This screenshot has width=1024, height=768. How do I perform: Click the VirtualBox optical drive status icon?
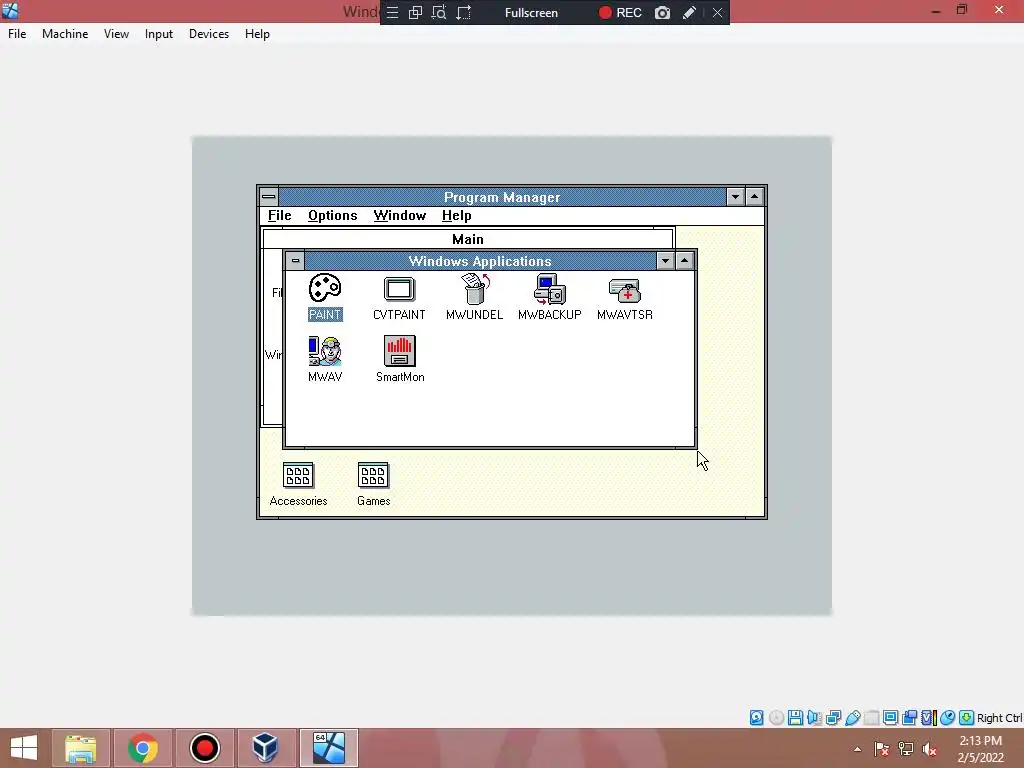(x=776, y=718)
